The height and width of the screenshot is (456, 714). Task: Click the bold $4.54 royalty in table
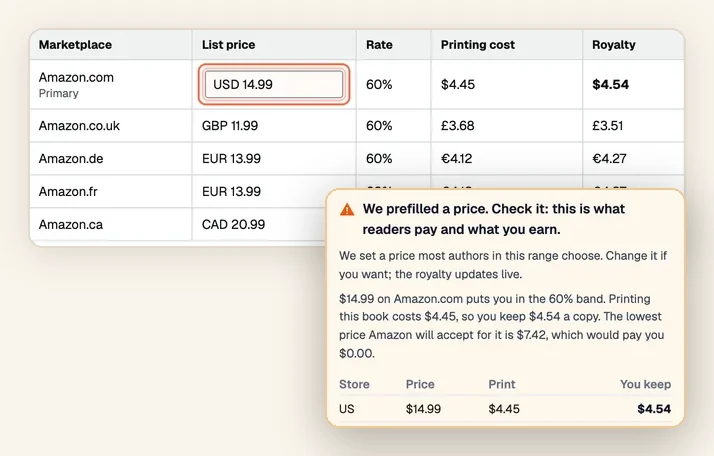point(610,84)
